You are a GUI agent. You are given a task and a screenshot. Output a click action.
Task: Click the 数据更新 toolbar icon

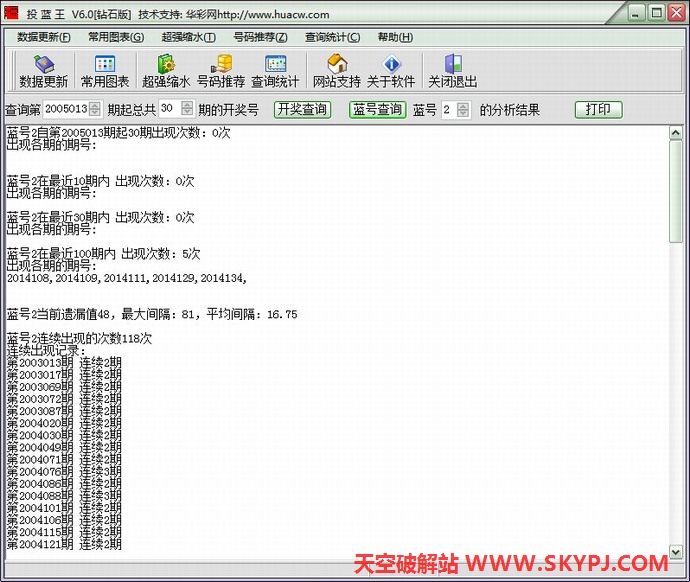pyautogui.click(x=43, y=65)
